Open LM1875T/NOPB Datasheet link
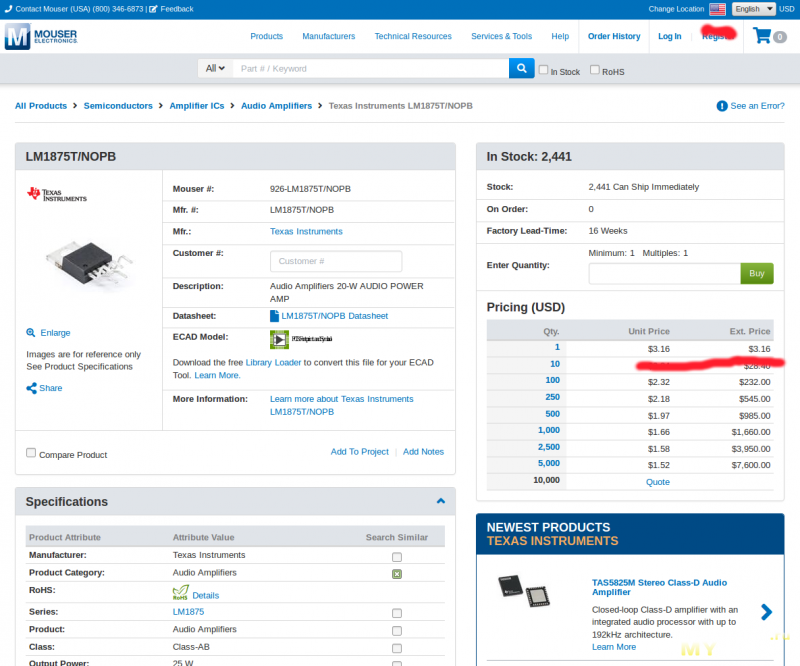 335,316
